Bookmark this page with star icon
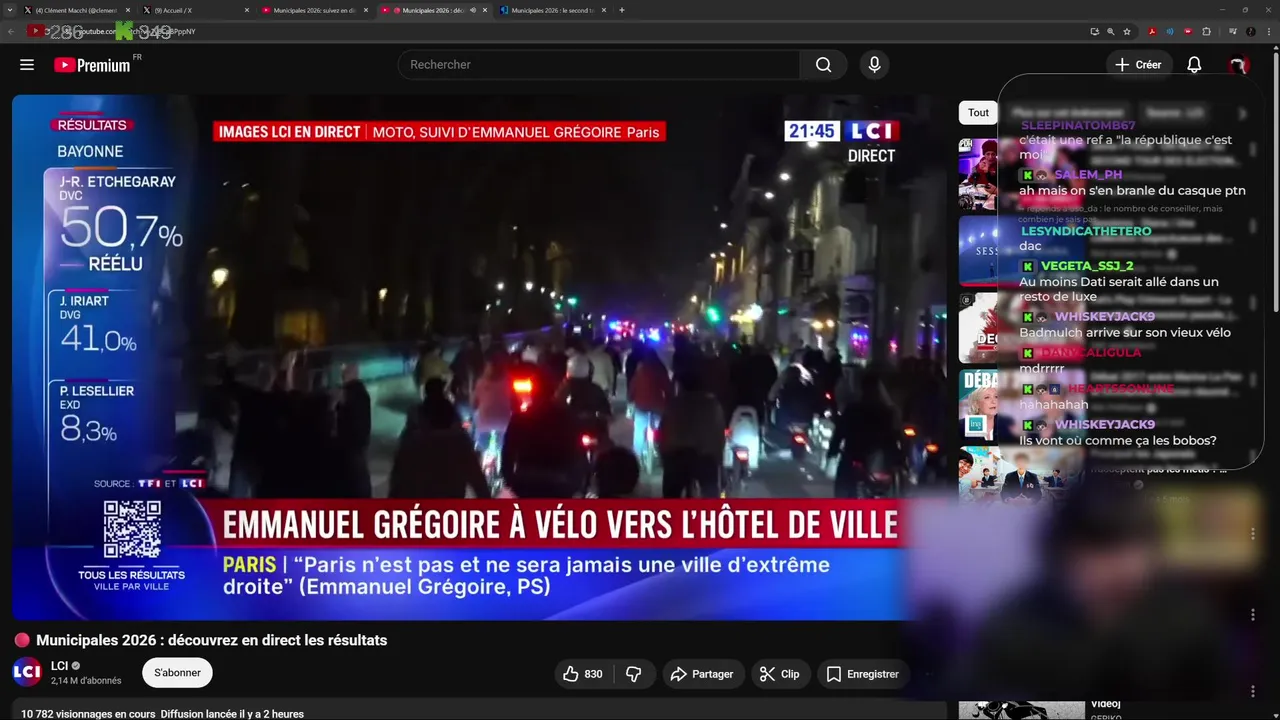 (1127, 31)
